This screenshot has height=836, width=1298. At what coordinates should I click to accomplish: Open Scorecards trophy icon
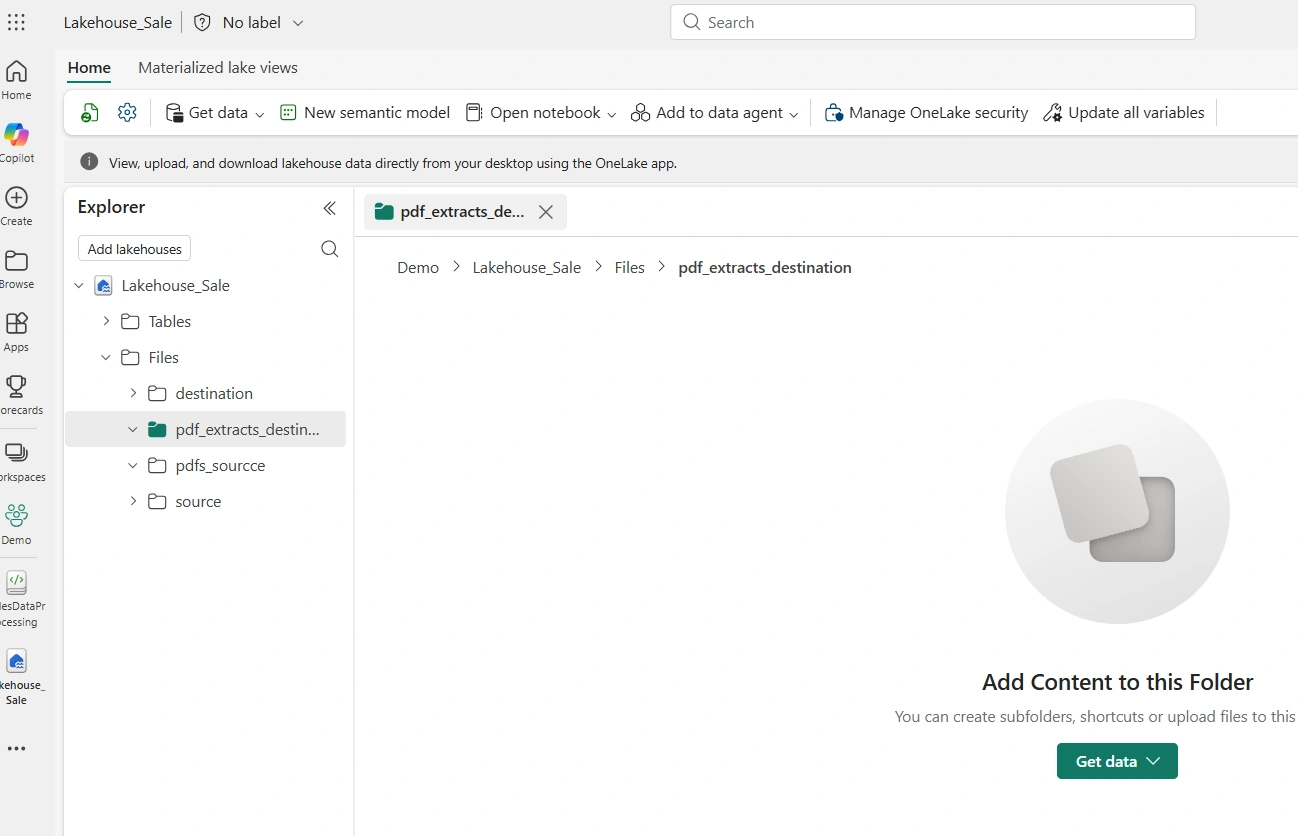tap(16, 386)
